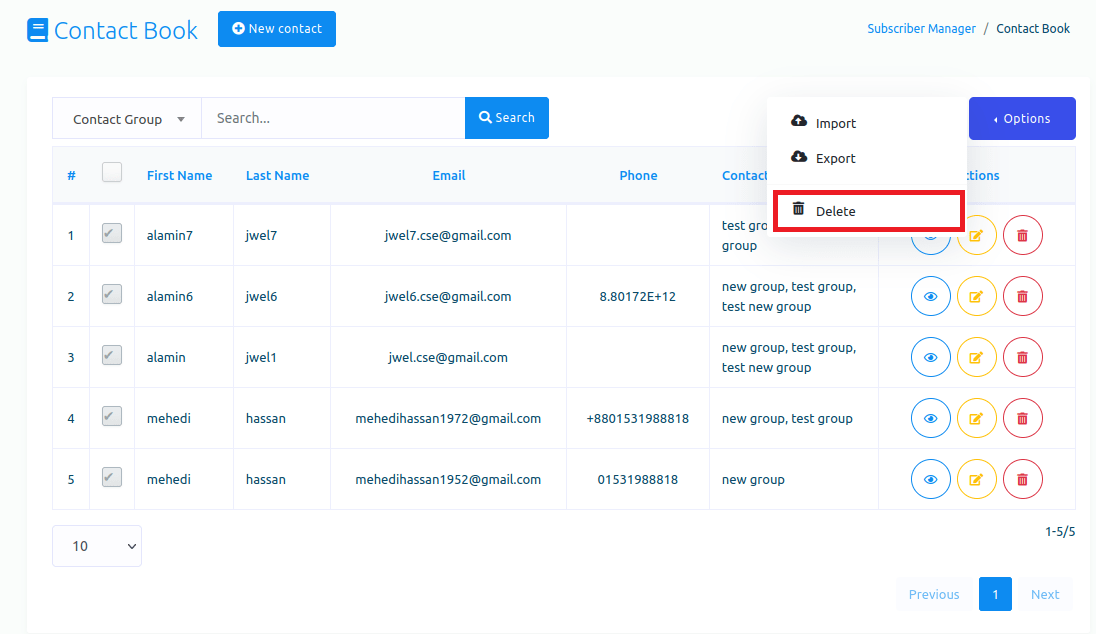The width and height of the screenshot is (1096, 634).
Task: Open the Subscriber Manager breadcrumb link
Action: pos(921,29)
